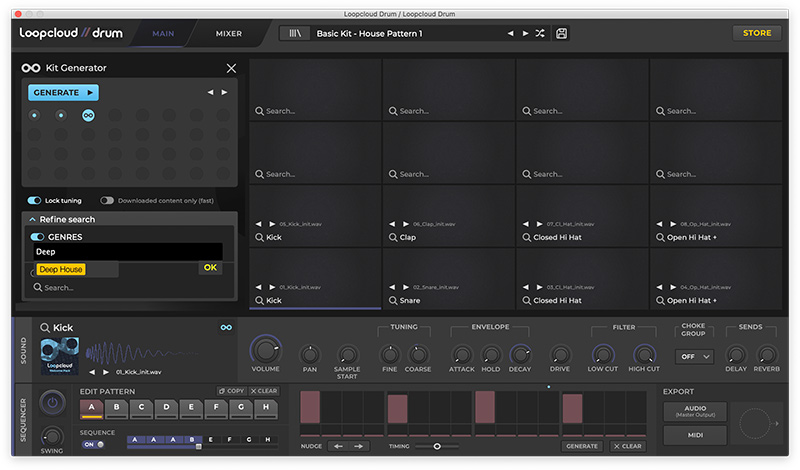Show previous generated kit in Kit Generator

pos(210,92)
